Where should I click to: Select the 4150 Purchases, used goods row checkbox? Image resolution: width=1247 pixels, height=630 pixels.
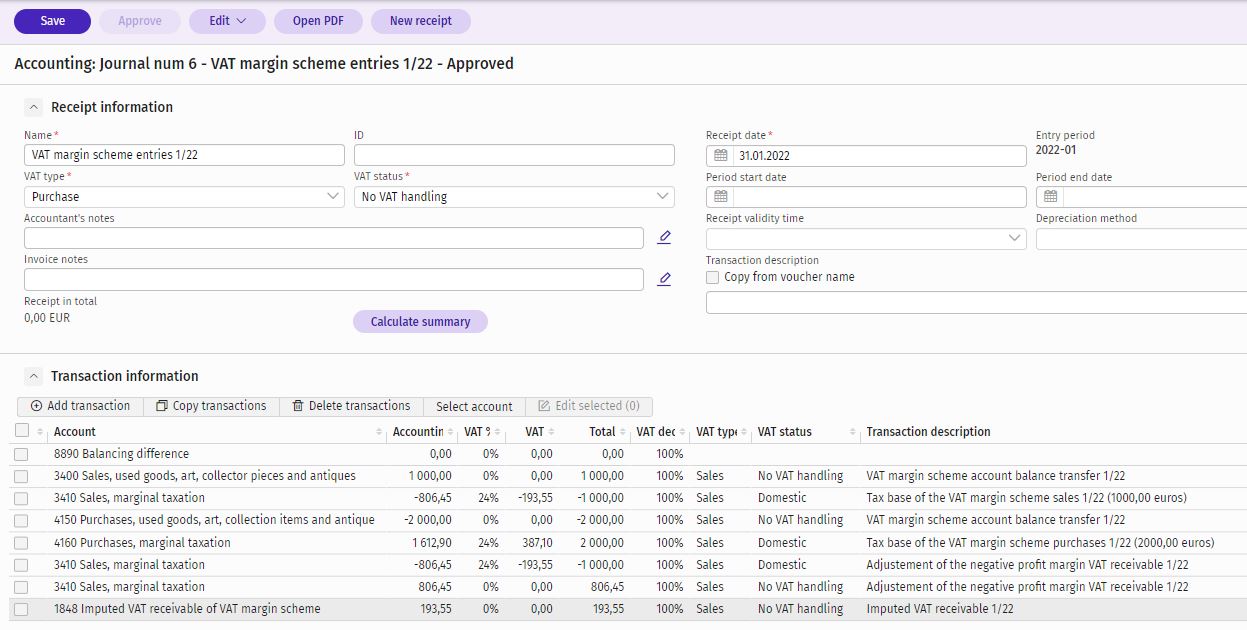(x=22, y=520)
